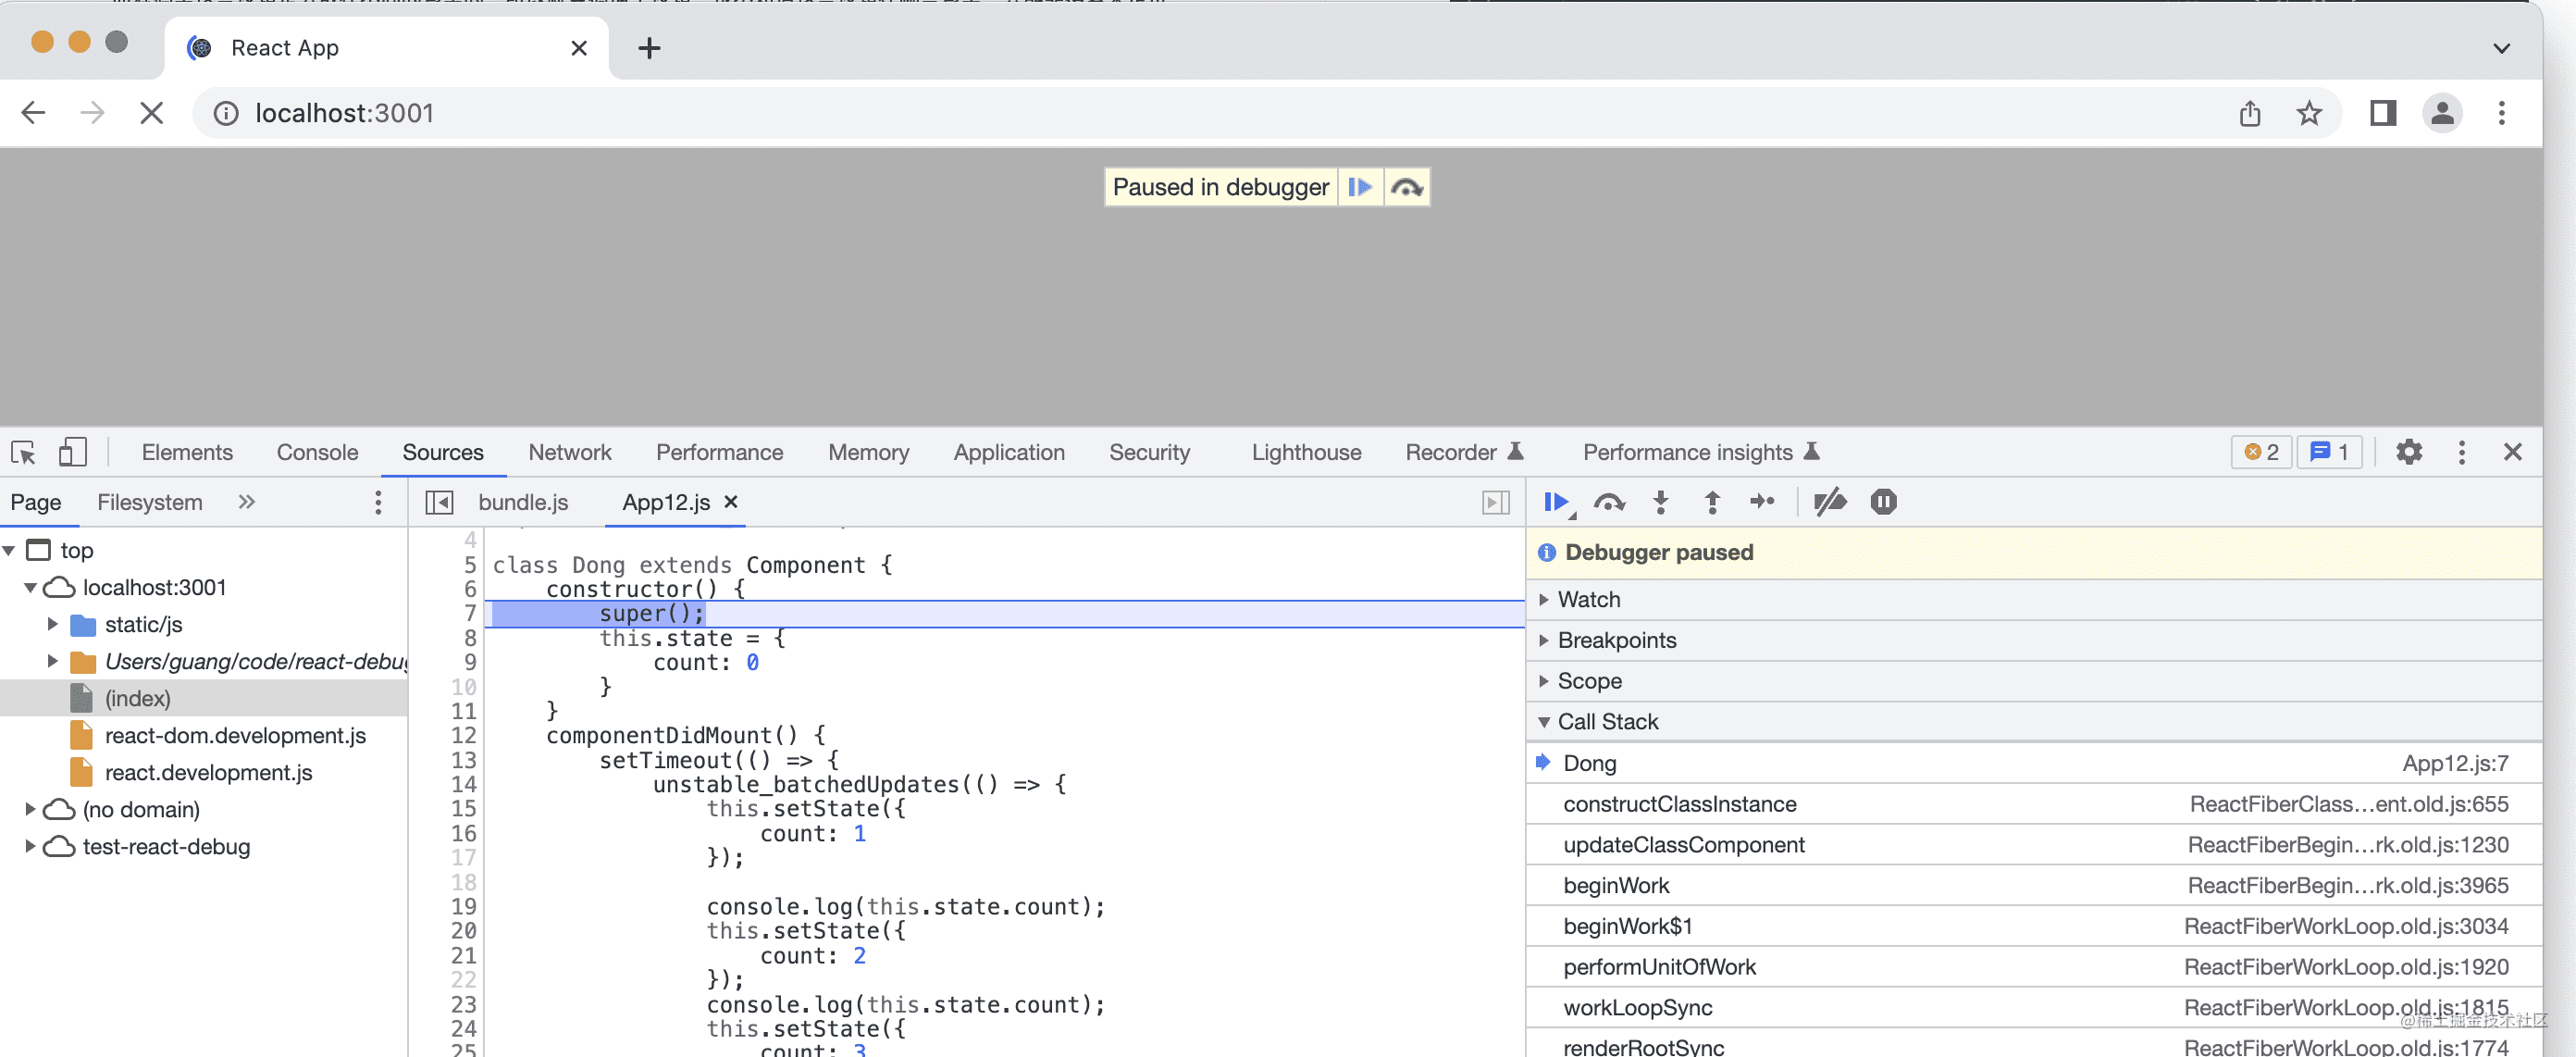The height and width of the screenshot is (1057, 2576).
Task: Select constructClassInstance call stack frame
Action: coord(1679,804)
